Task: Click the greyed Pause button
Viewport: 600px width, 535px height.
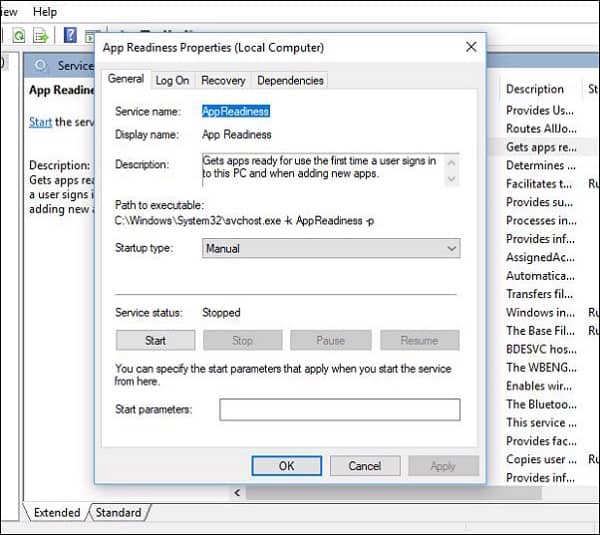Action: pos(331,340)
